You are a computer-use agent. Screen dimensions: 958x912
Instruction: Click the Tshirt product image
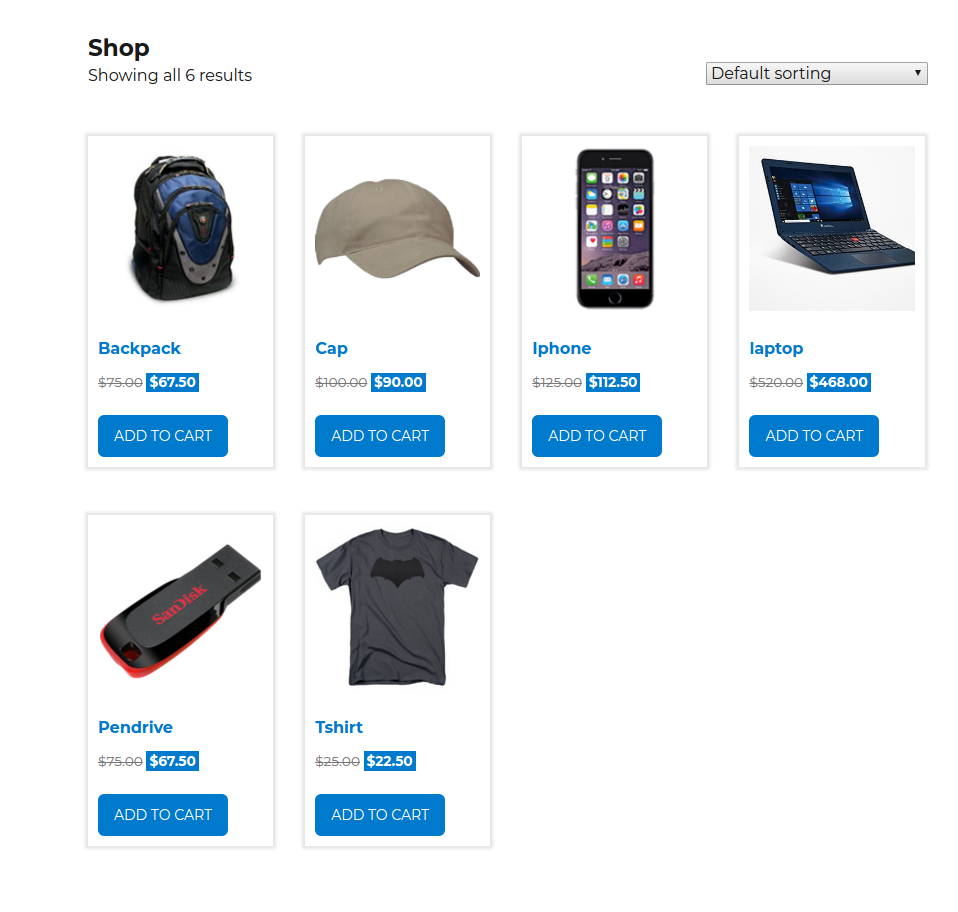click(x=398, y=608)
